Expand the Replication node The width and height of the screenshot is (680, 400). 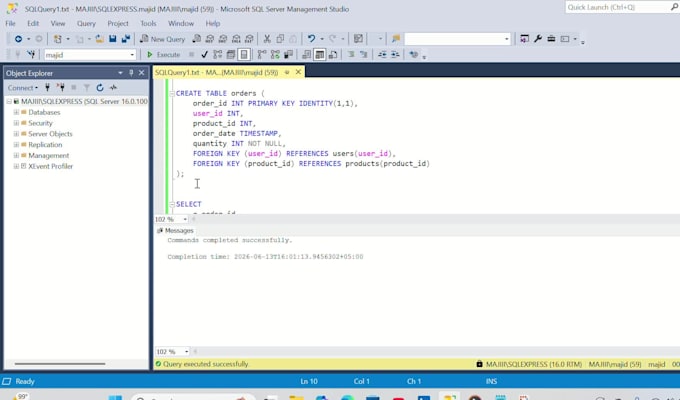16,145
